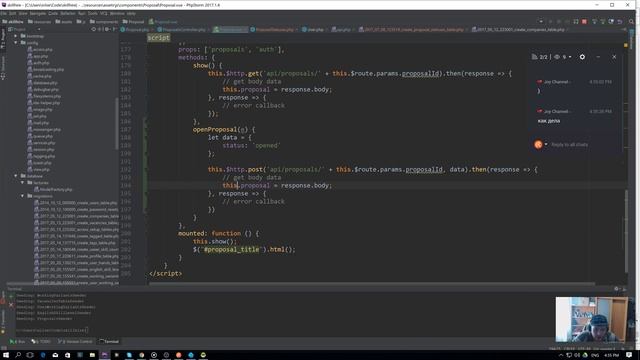This screenshot has height=360, width=640.
Task: Open the run configuration dropdown in the toolbar
Action: 541,22
